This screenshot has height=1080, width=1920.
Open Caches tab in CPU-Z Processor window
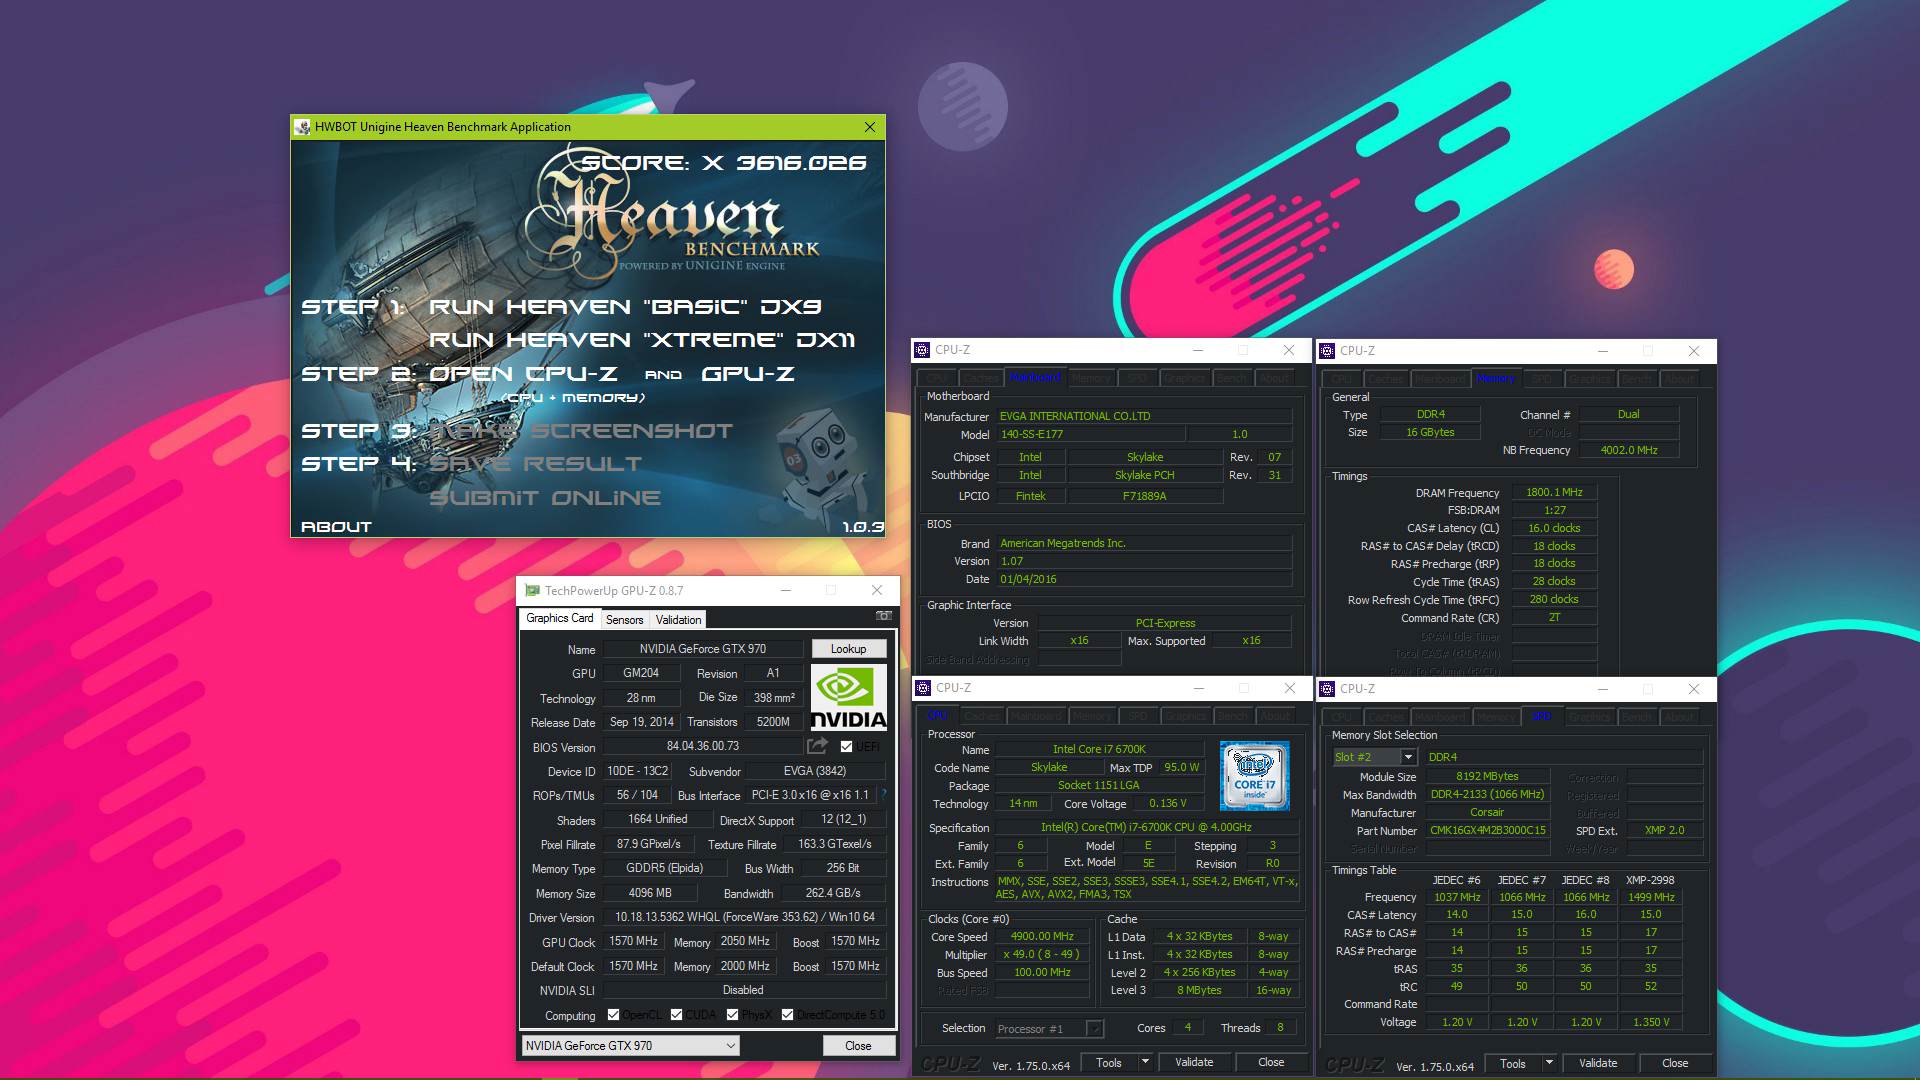point(981,716)
